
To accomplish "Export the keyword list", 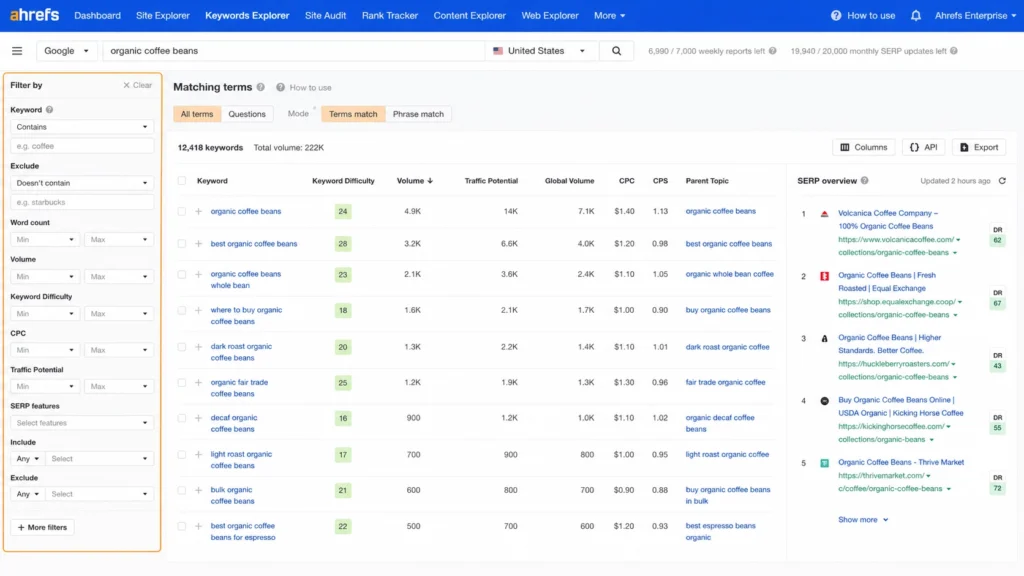I will coord(979,148).
